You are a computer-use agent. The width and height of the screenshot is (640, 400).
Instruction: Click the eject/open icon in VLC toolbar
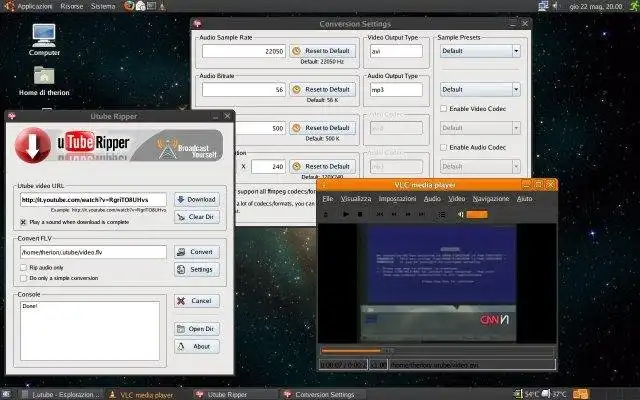pos(326,214)
